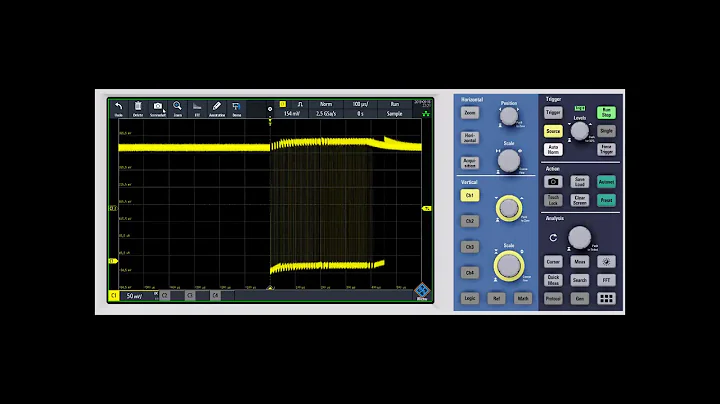The image size is (720, 404).
Task: Open the Sample acquisition mode field
Action: (394, 113)
